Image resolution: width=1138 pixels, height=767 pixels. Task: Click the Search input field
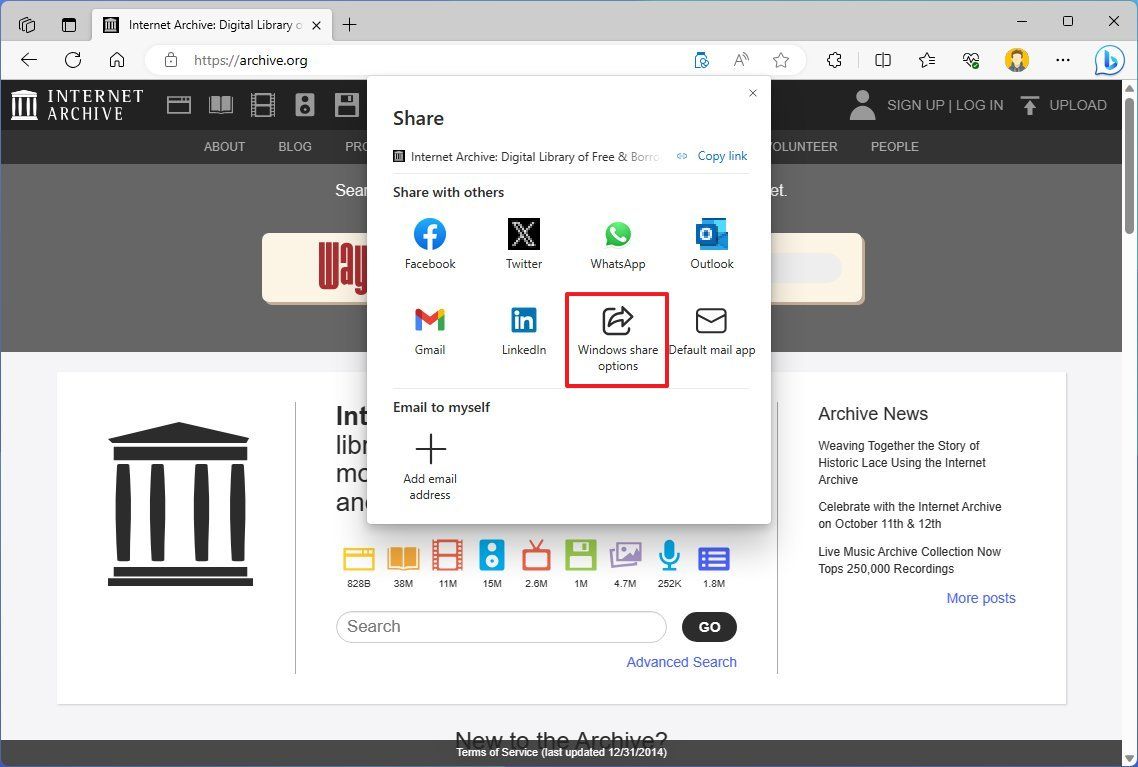(500, 627)
